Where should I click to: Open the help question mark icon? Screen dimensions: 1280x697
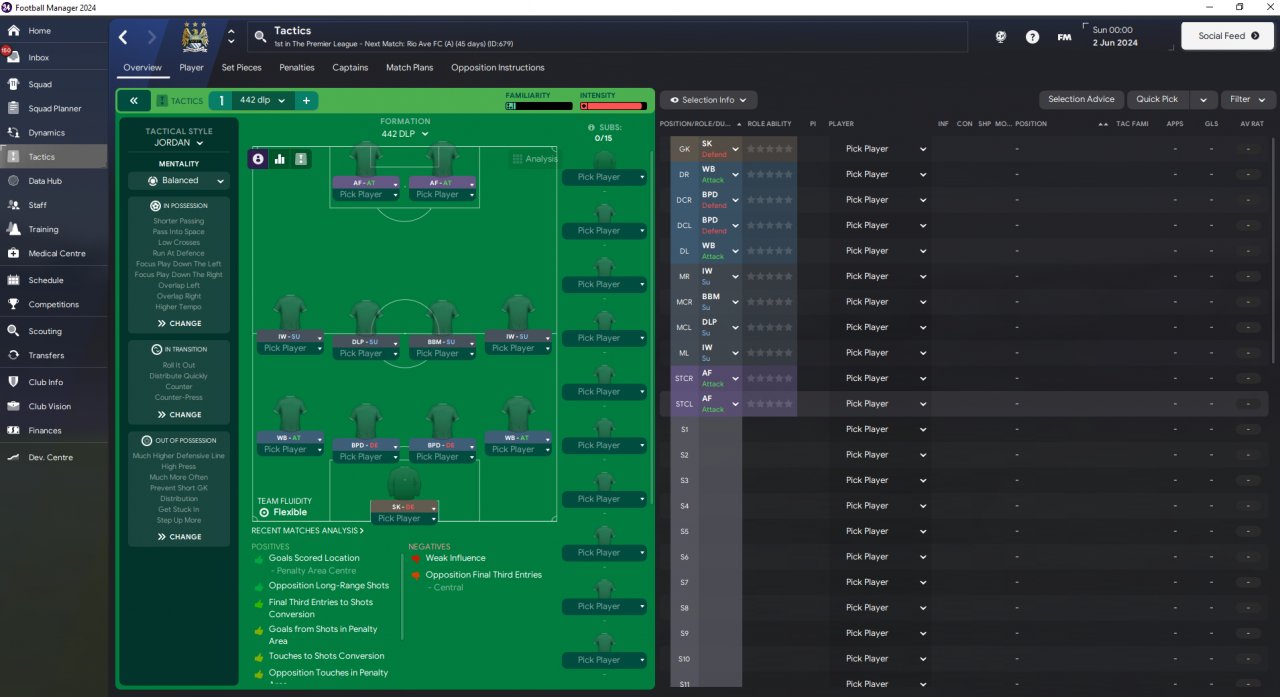coord(1032,37)
